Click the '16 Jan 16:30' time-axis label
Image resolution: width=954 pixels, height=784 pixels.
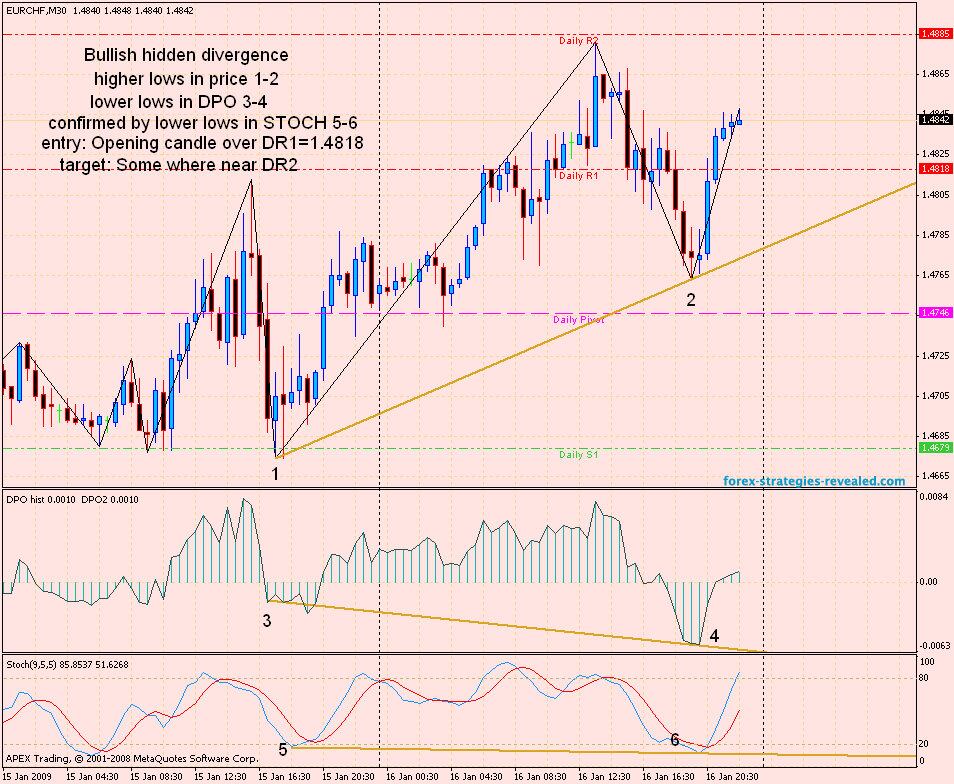(668, 777)
